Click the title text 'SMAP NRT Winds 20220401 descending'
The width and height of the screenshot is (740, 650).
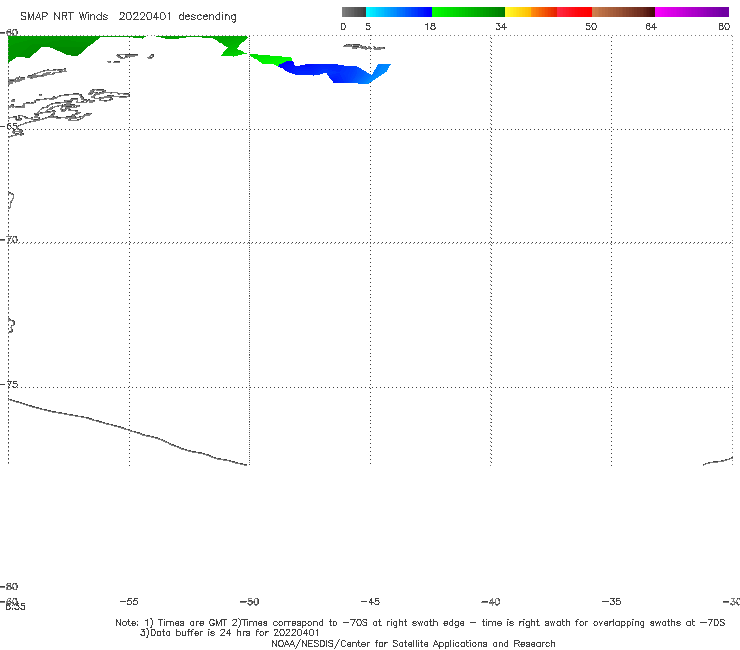[x=128, y=16]
